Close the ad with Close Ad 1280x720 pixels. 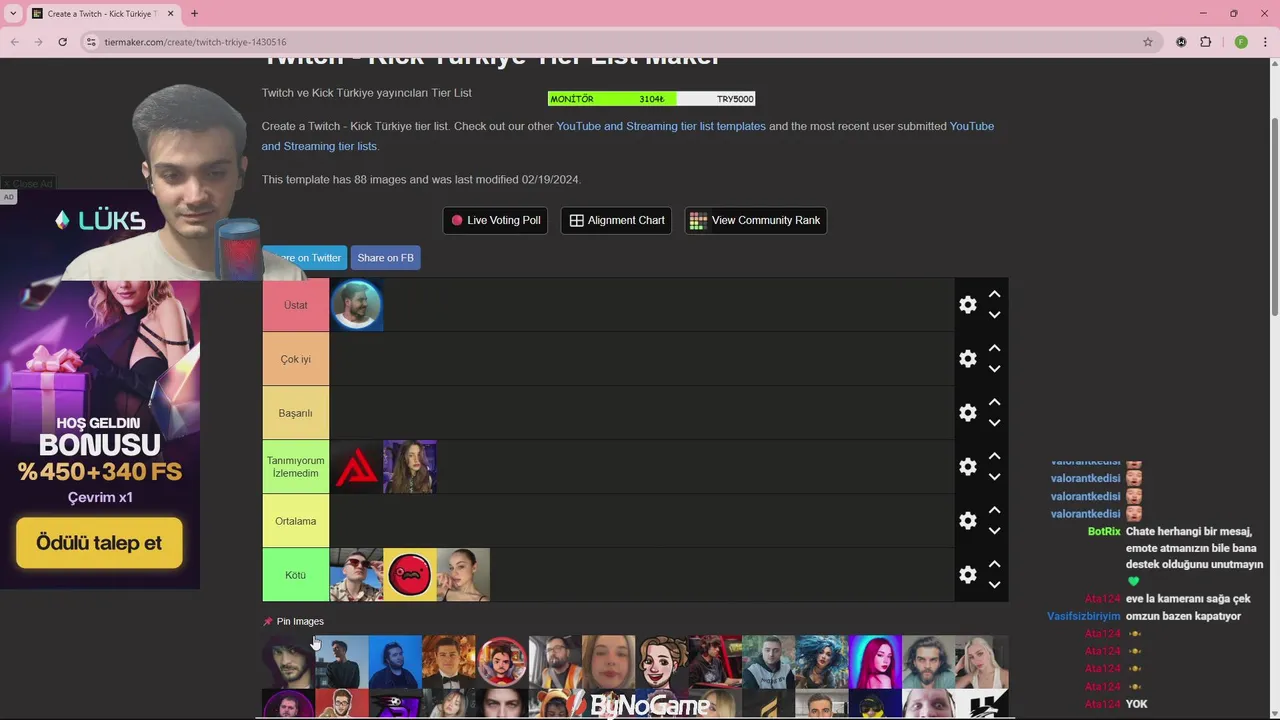click(x=27, y=184)
